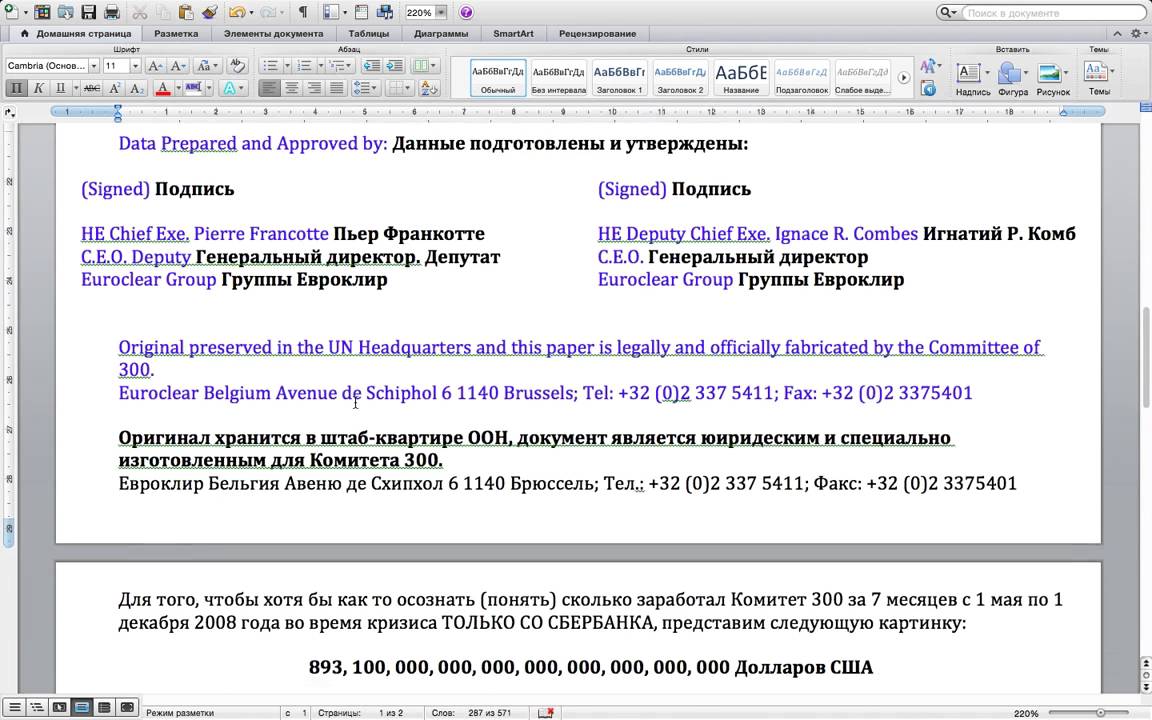
Task: Show more styles arrow
Action: [904, 78]
